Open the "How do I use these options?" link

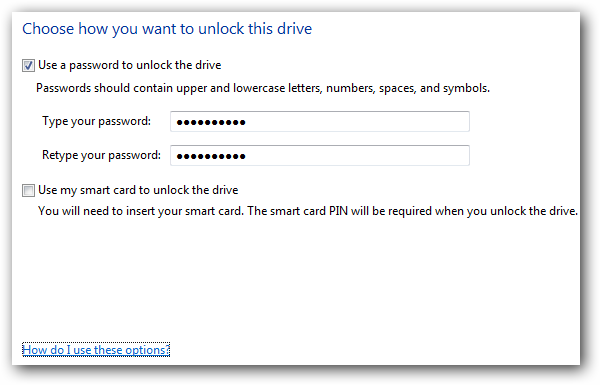pyautogui.click(x=96, y=350)
